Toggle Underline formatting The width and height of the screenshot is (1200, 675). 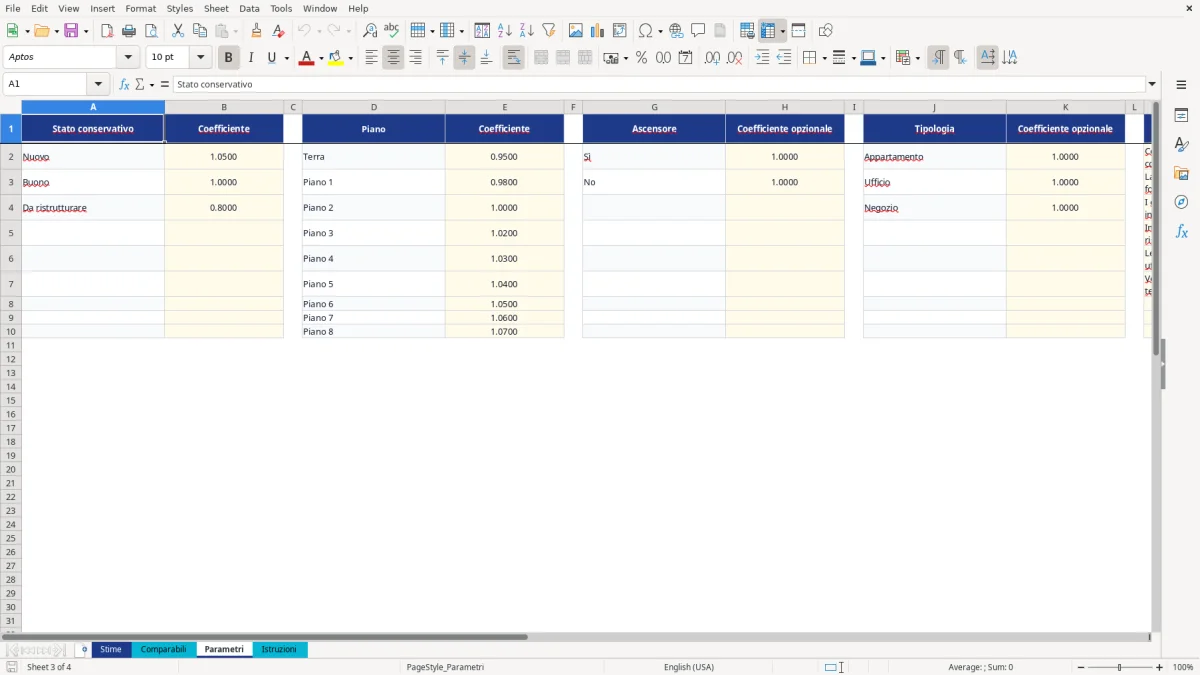click(271, 58)
